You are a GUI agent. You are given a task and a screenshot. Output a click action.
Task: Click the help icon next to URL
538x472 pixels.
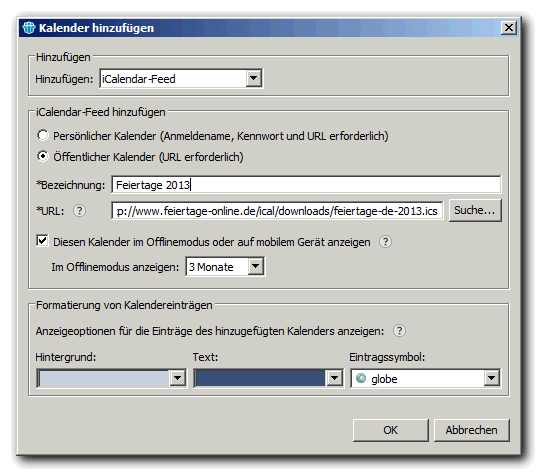click(79, 211)
